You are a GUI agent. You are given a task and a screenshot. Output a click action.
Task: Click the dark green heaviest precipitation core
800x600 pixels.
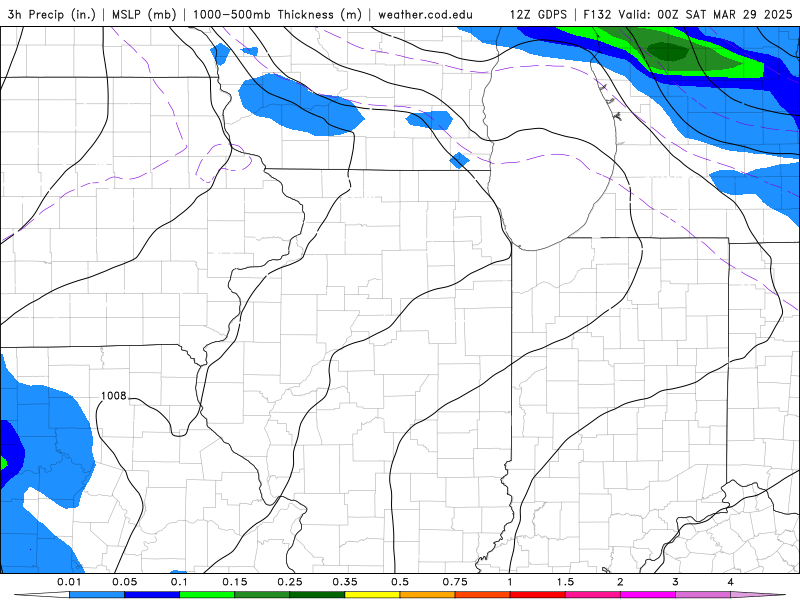pyautogui.click(x=667, y=52)
